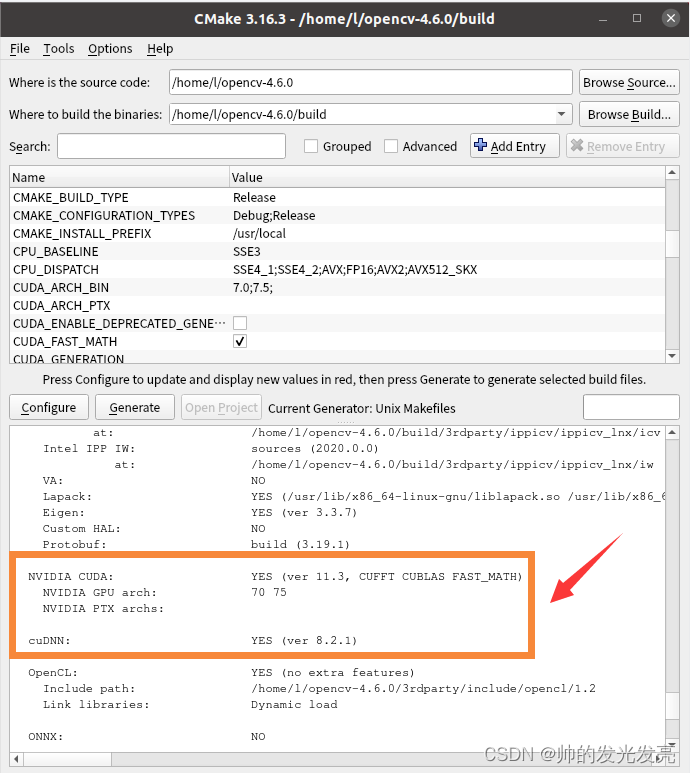Minimize the CMake window
Viewport: 690px width, 773px height.
[x=603, y=19]
